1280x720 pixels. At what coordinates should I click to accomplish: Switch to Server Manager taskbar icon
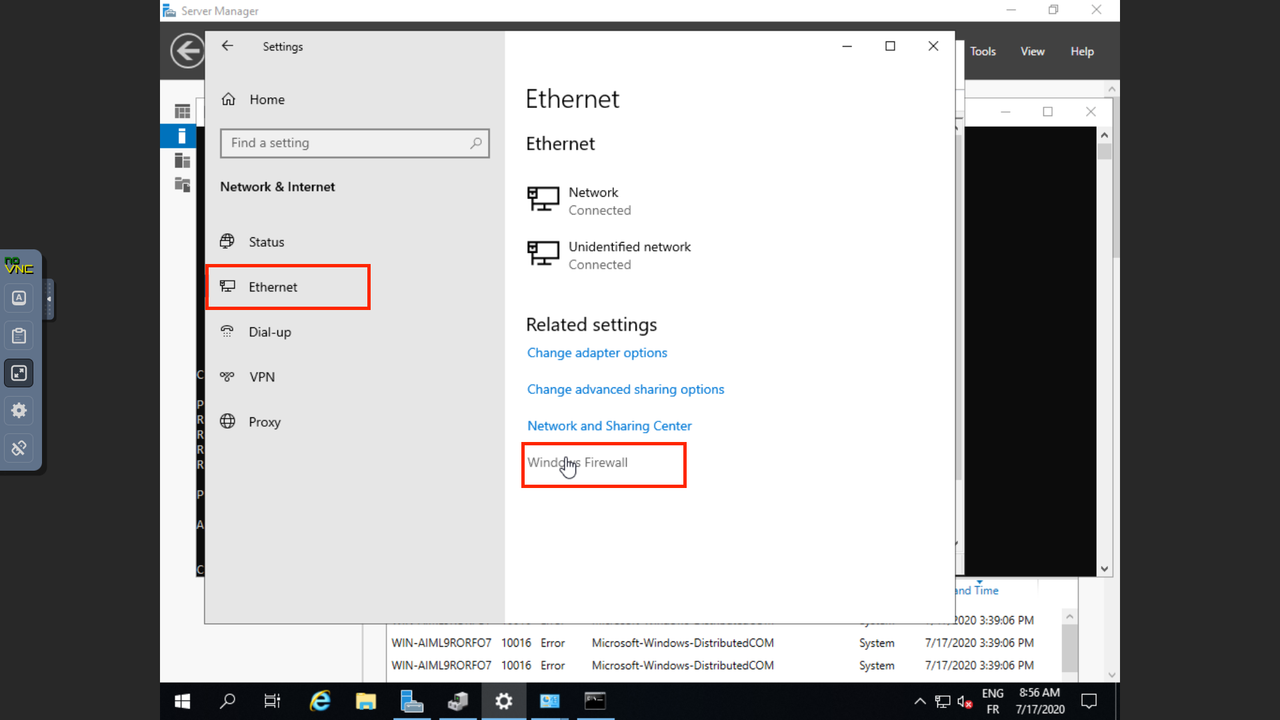(412, 701)
